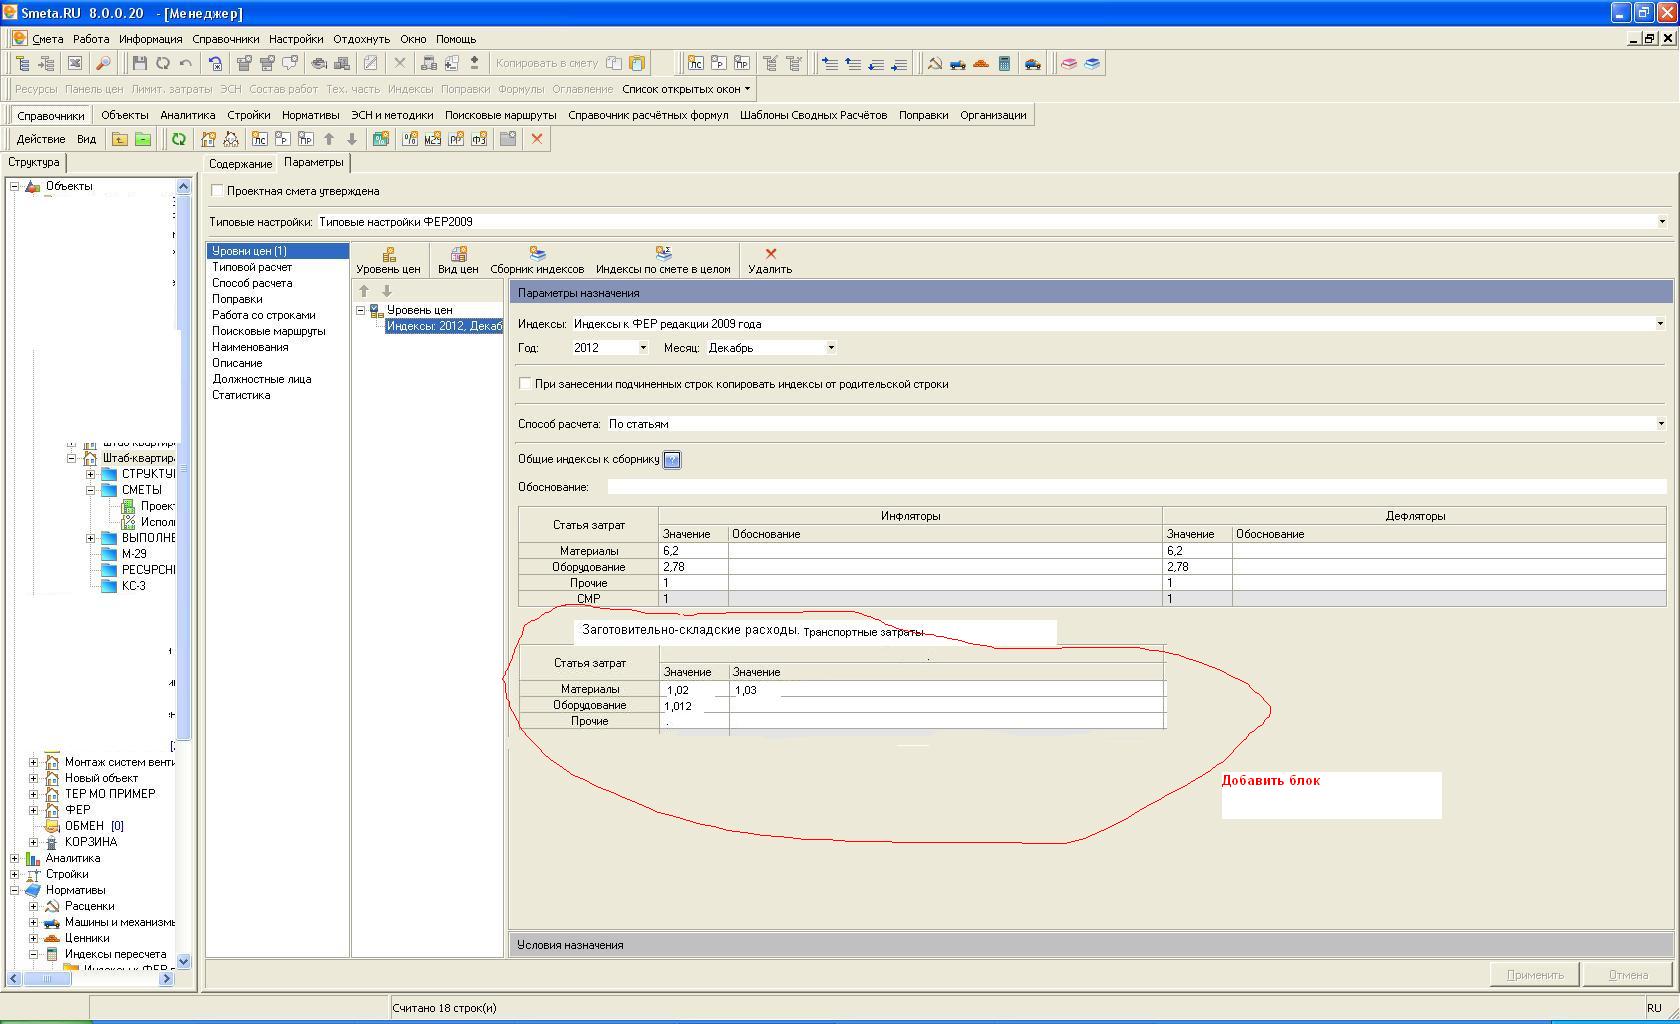
Task: Click the undo arrow icon
Action: coord(185,63)
